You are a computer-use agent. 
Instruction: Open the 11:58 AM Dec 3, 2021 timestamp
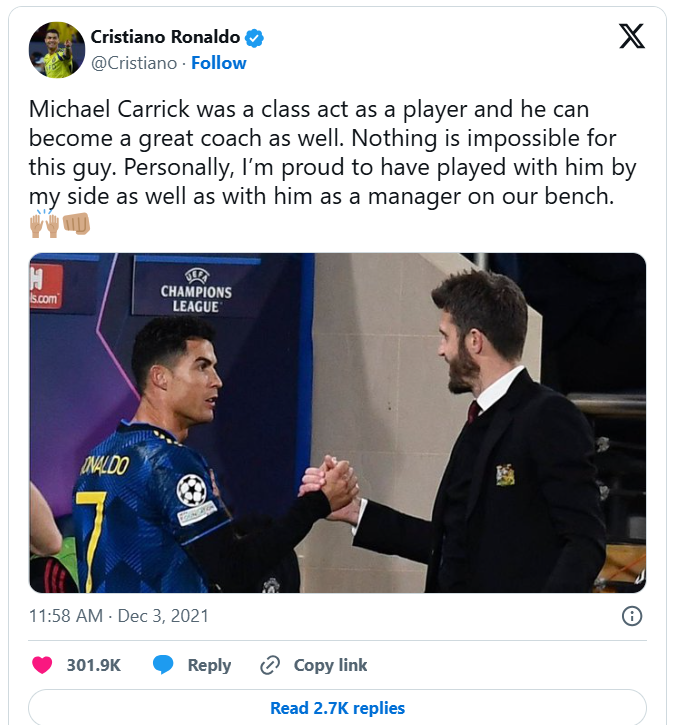pyautogui.click(x=119, y=616)
